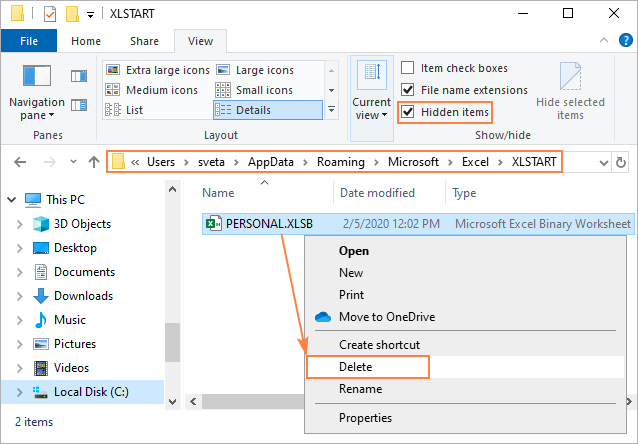The height and width of the screenshot is (444, 638).
Task: Expand the Documents tree node
Action: (x=21, y=272)
